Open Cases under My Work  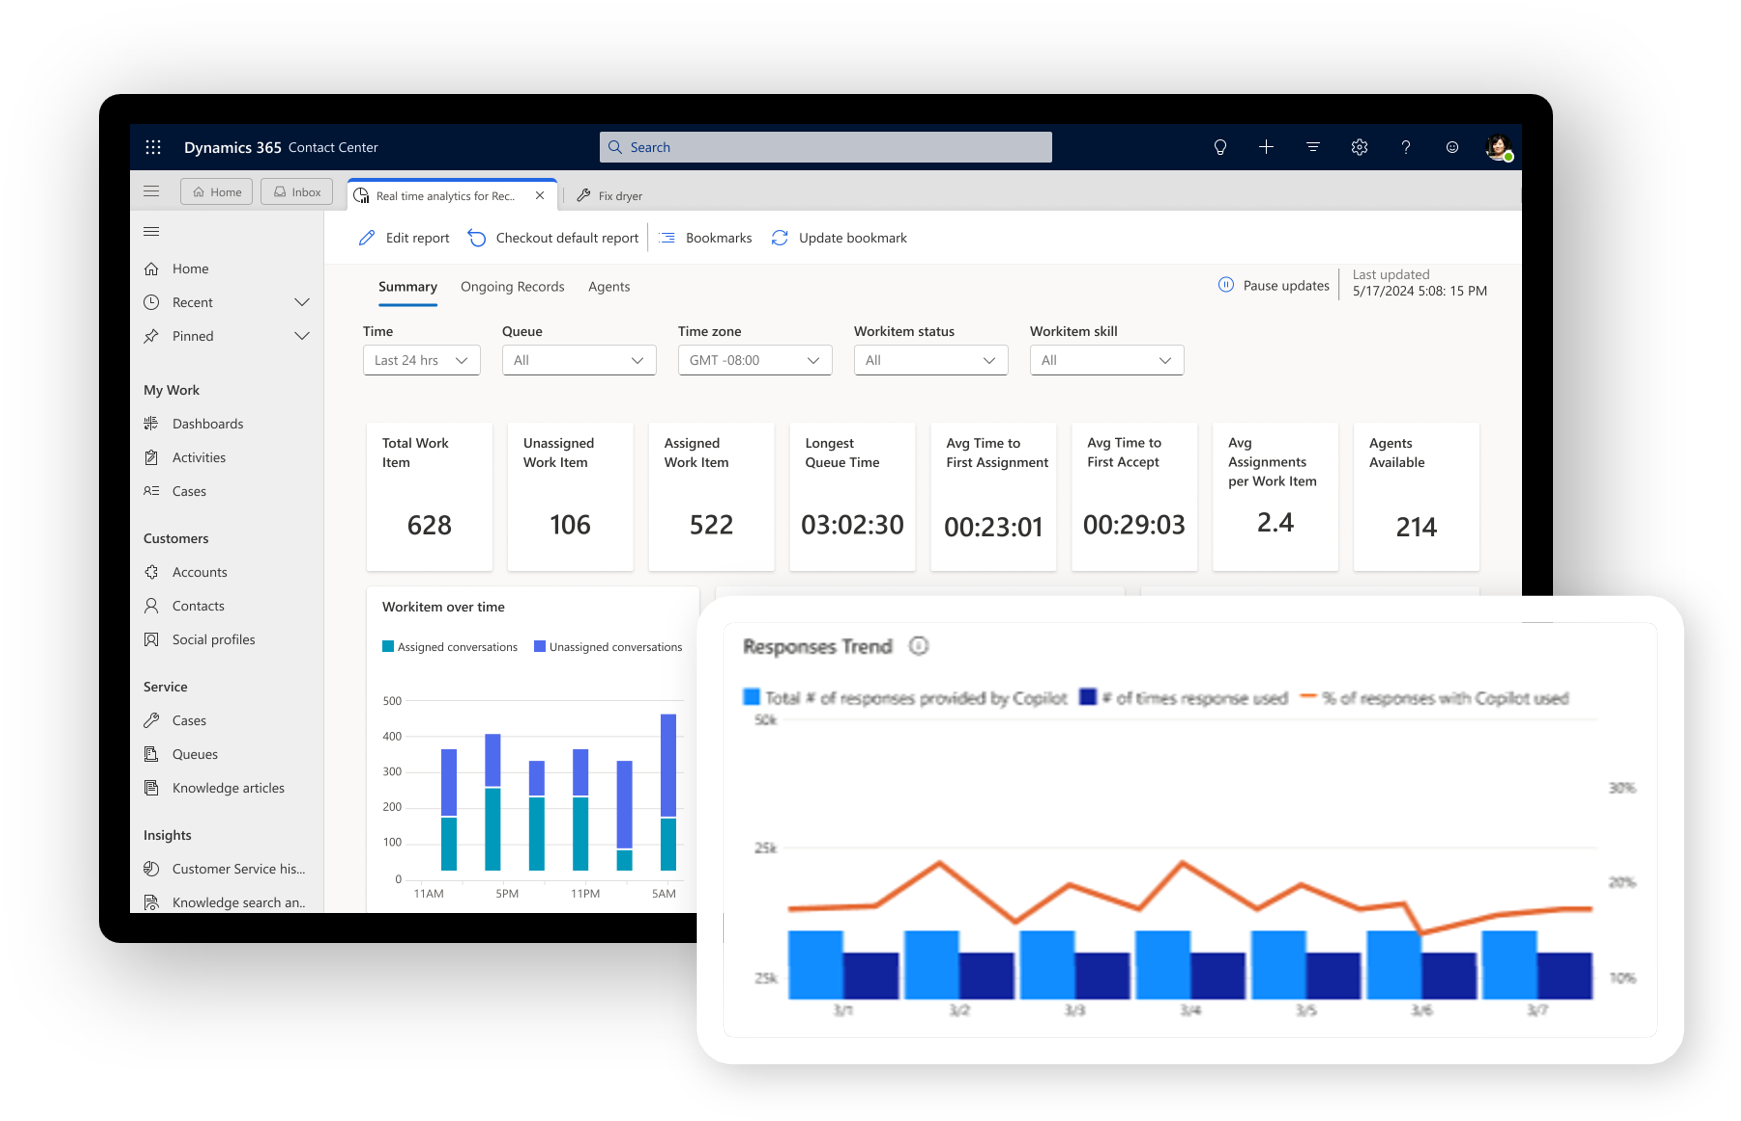coord(189,491)
